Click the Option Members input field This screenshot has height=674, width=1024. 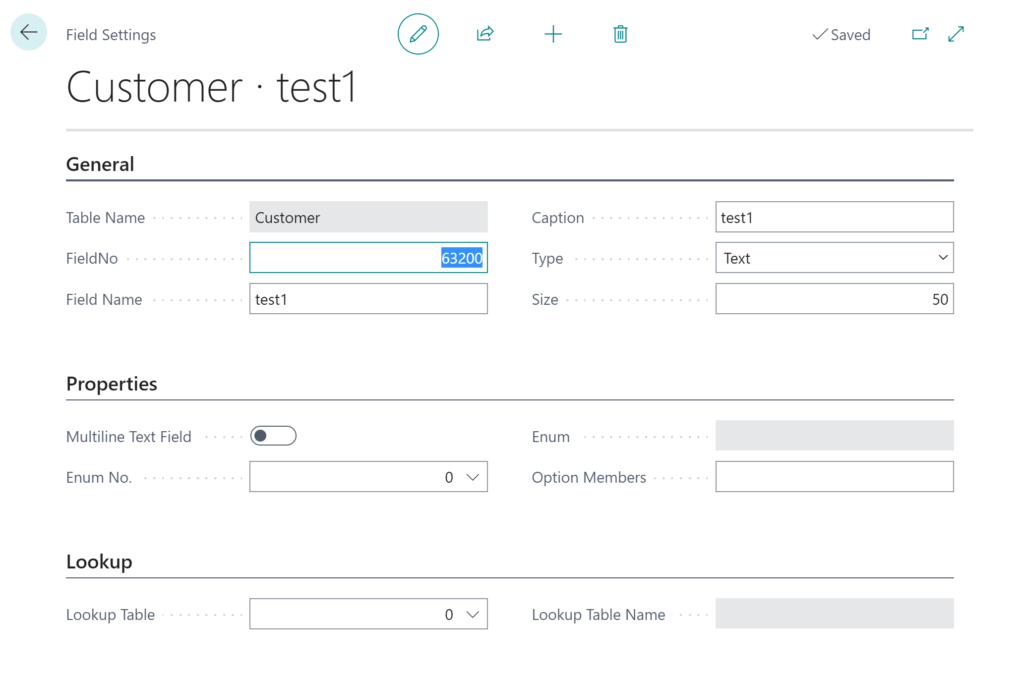[834, 477]
